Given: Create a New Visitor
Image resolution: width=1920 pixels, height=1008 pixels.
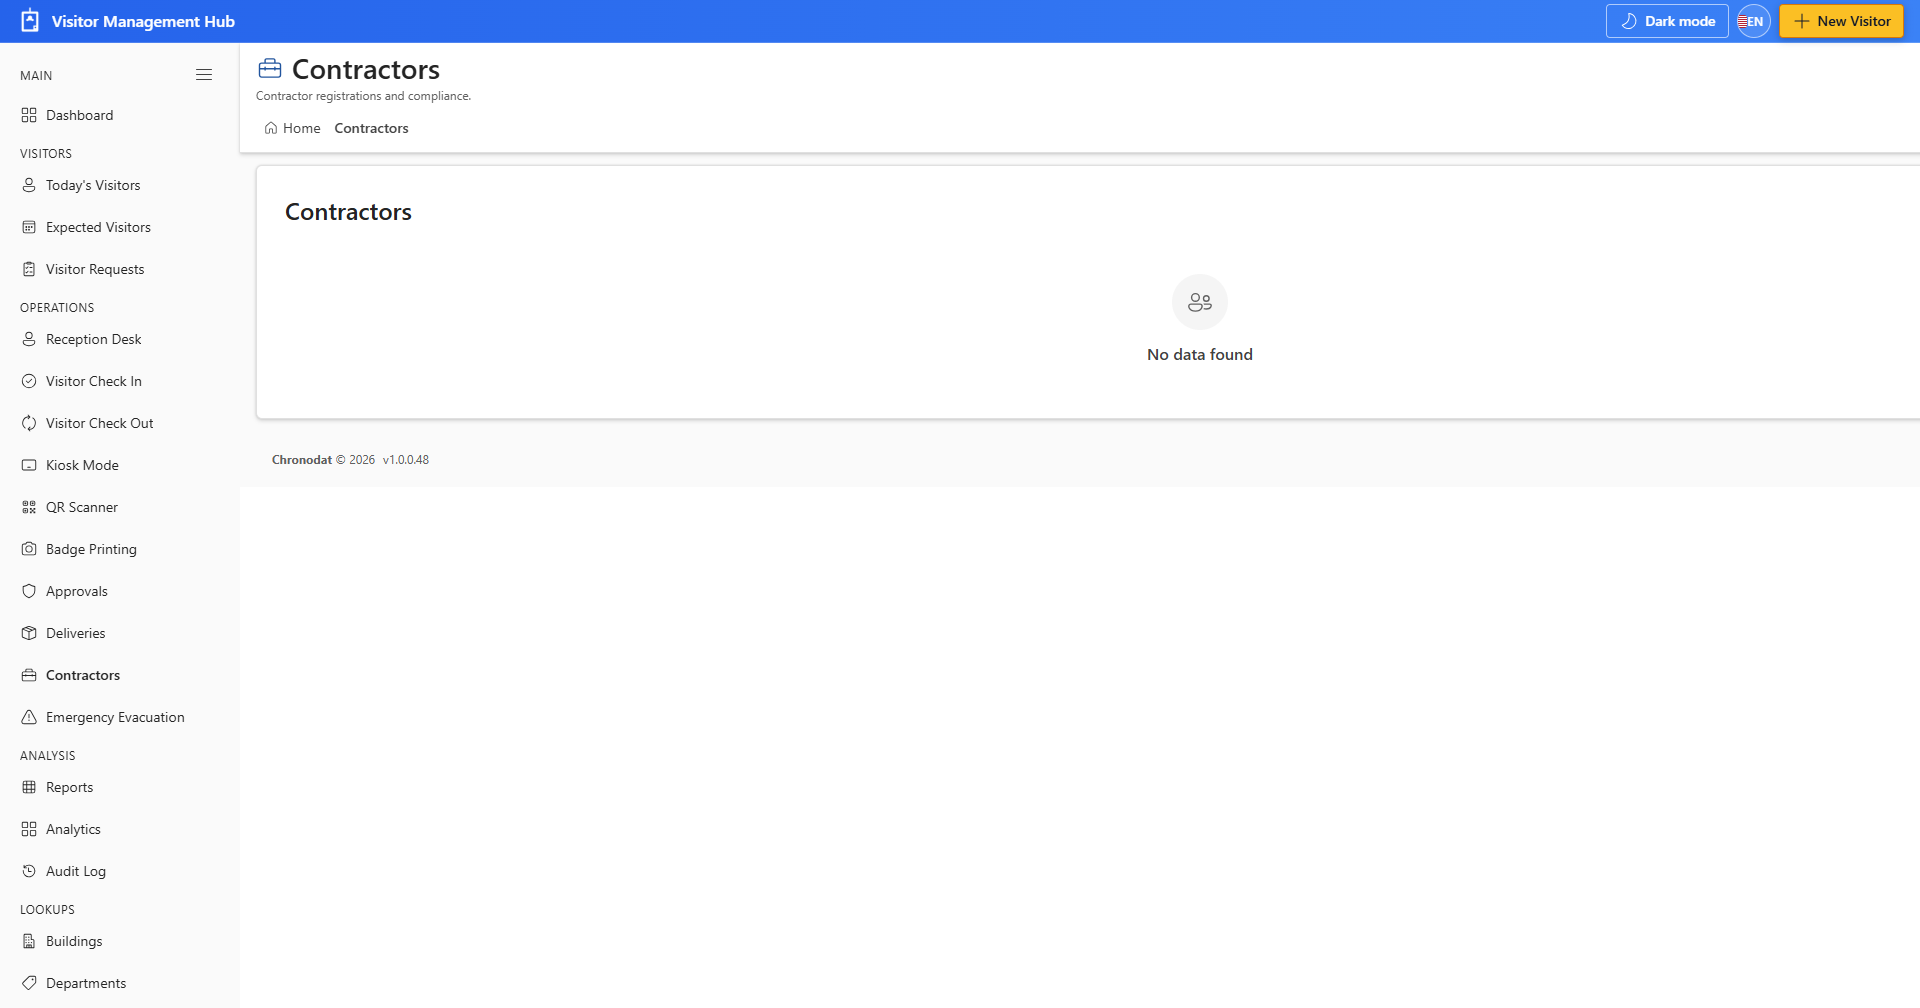Looking at the screenshot, I should (1841, 21).
